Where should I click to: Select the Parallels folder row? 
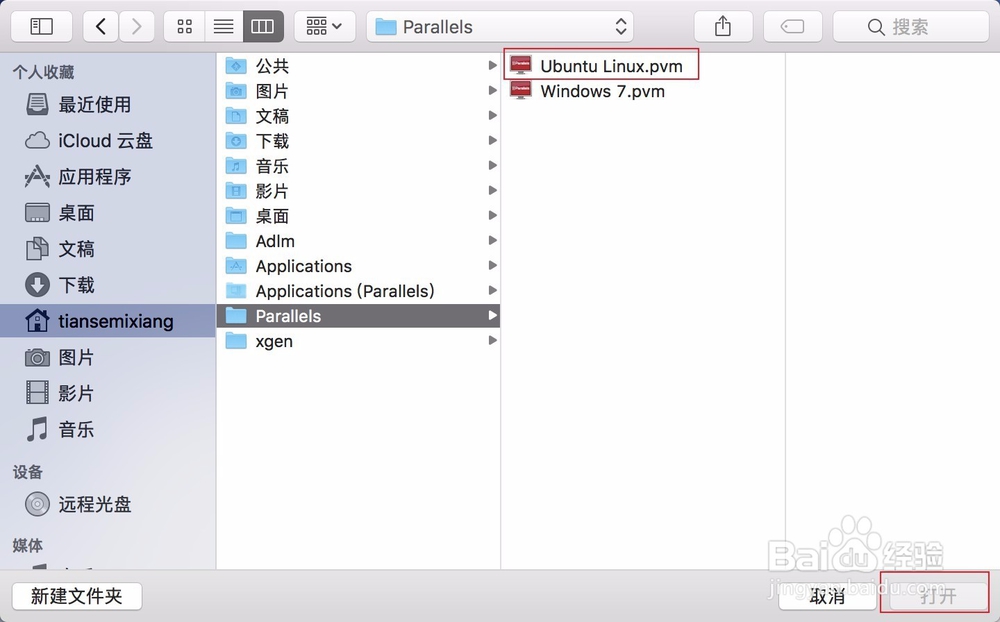(358, 316)
